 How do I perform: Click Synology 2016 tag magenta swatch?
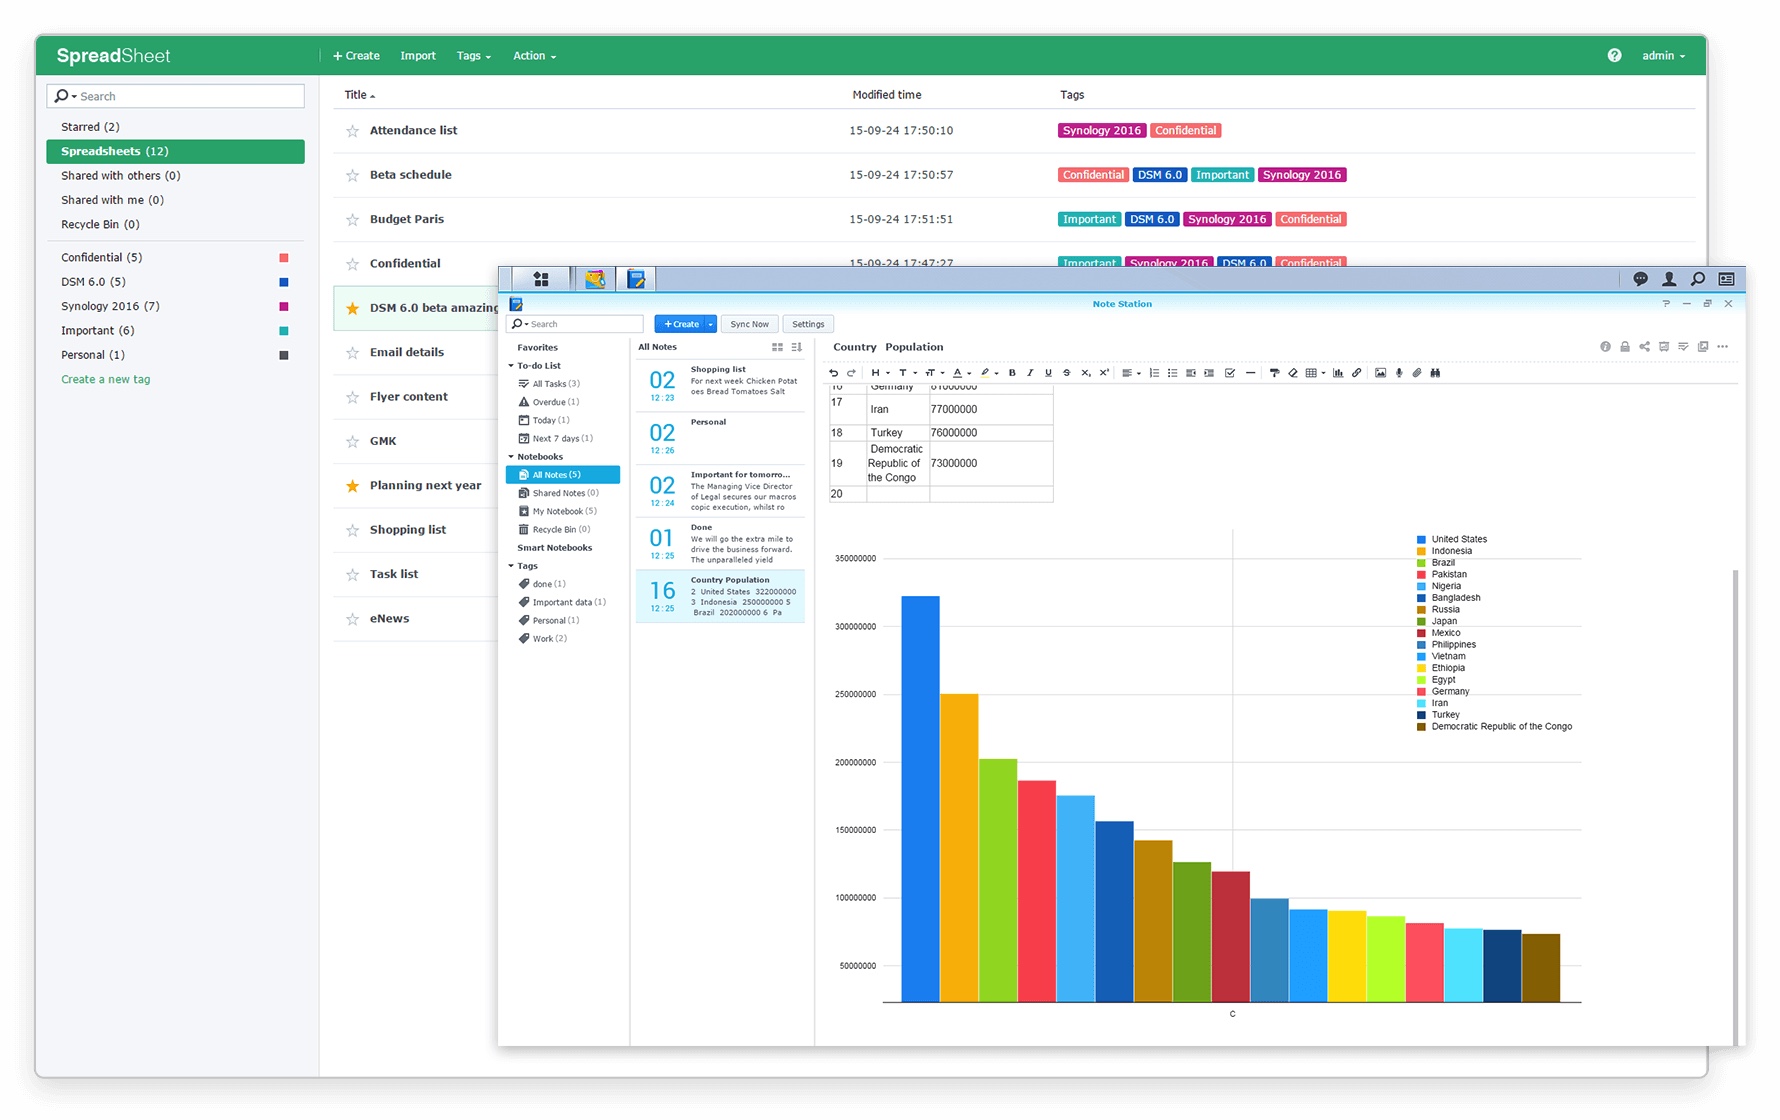tap(284, 307)
